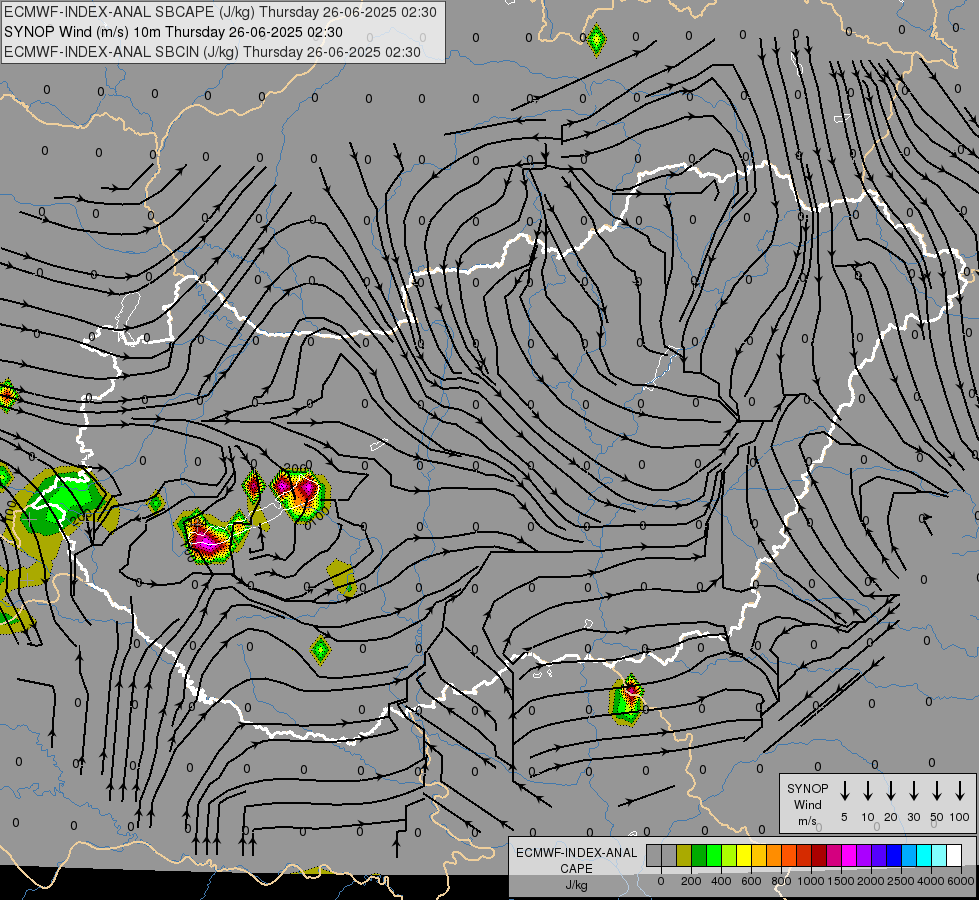Select the lime yellow-green CAPE swatch
The width and height of the screenshot is (979, 900).
pyautogui.click(x=729, y=855)
